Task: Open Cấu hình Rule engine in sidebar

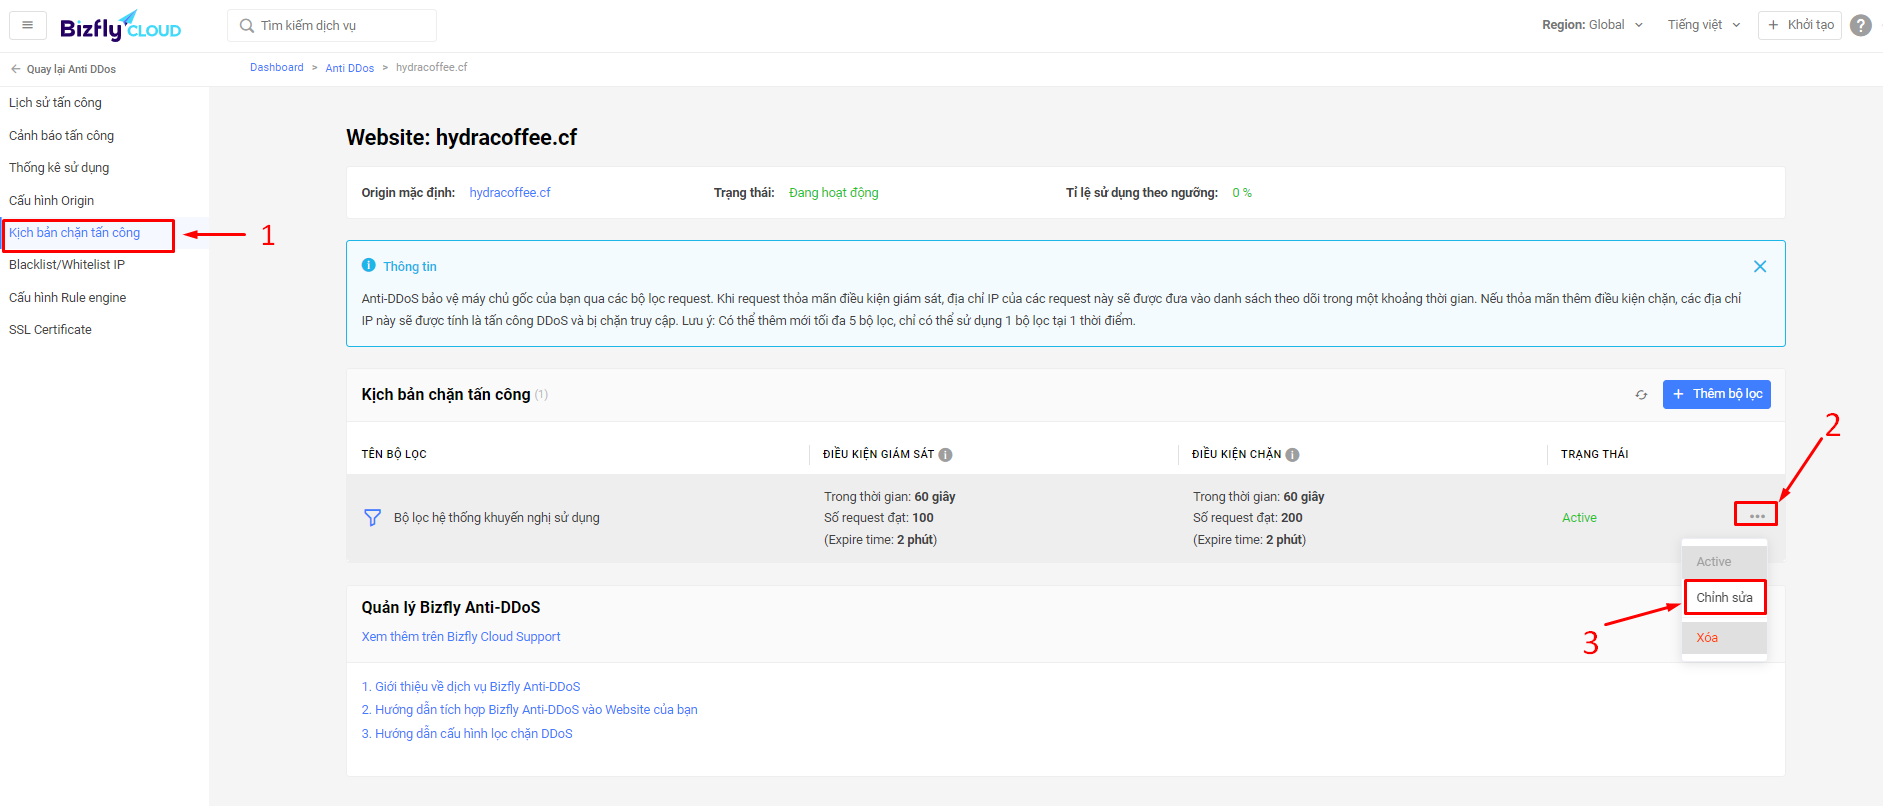Action: (x=68, y=298)
